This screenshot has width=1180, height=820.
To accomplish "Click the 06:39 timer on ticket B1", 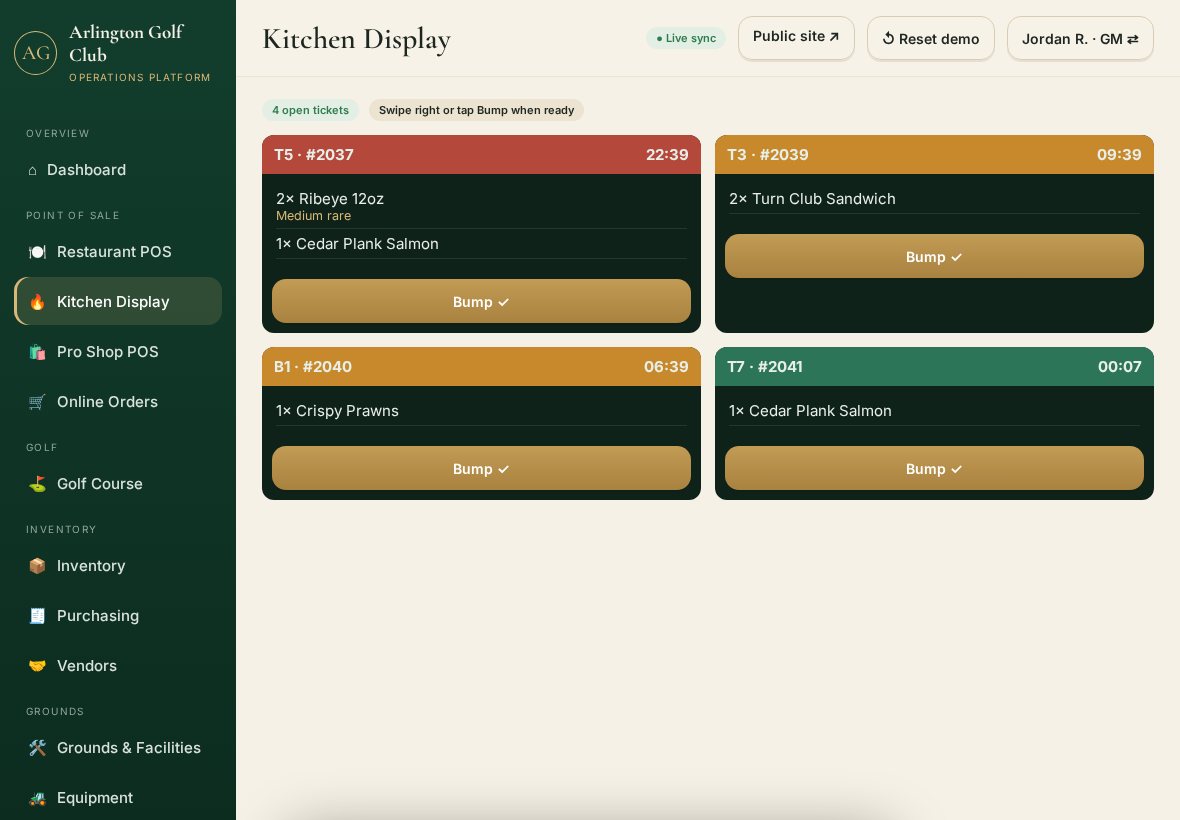I will tap(666, 367).
